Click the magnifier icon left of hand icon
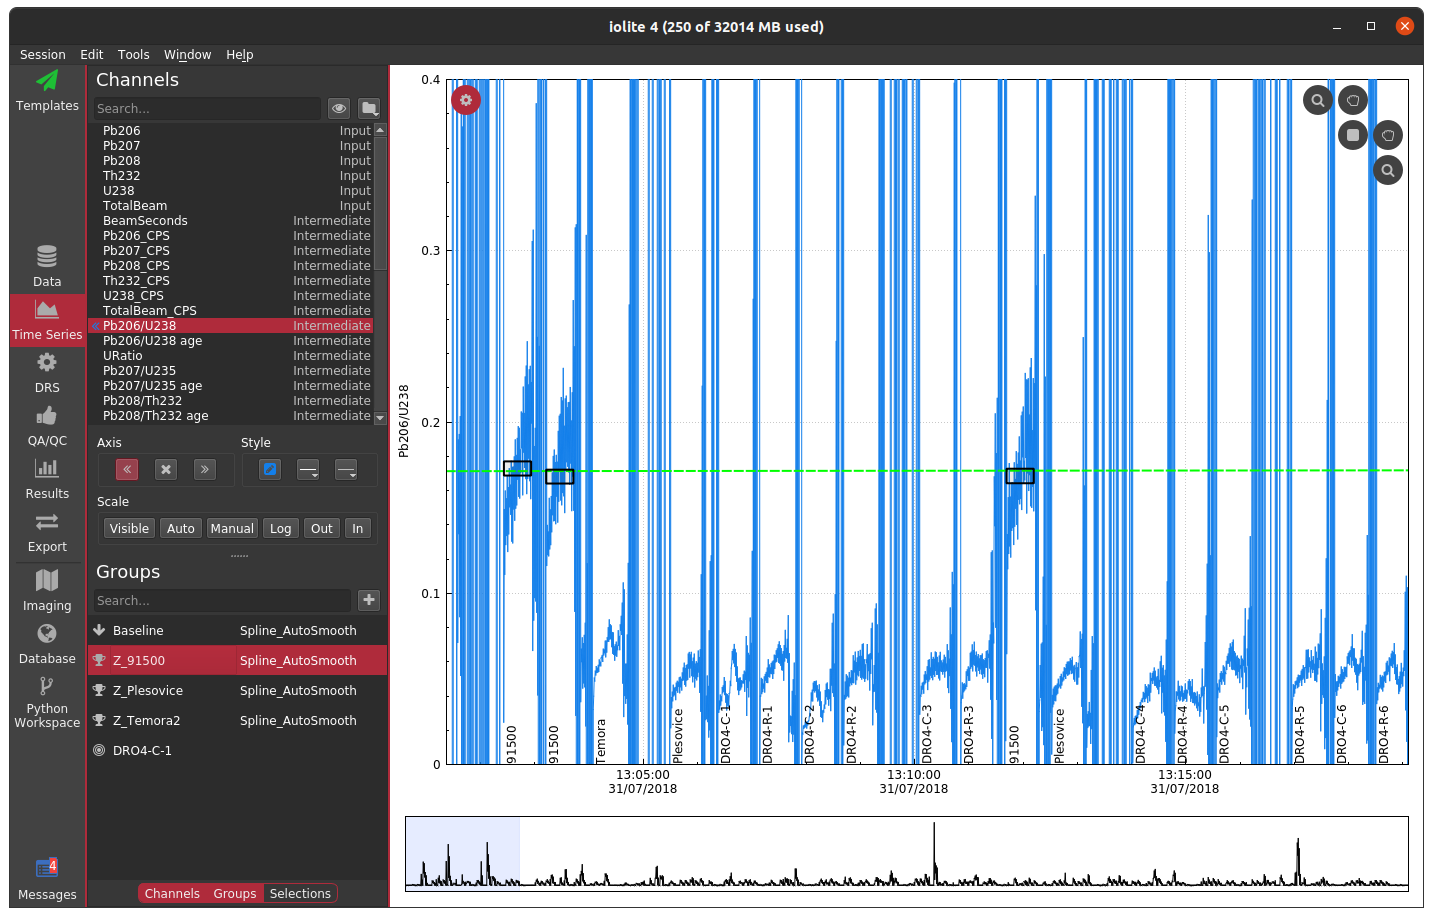 click(1318, 100)
